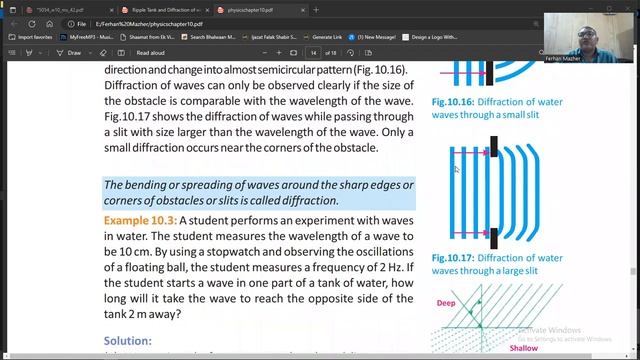Edit the page number field showing 14

313,53
